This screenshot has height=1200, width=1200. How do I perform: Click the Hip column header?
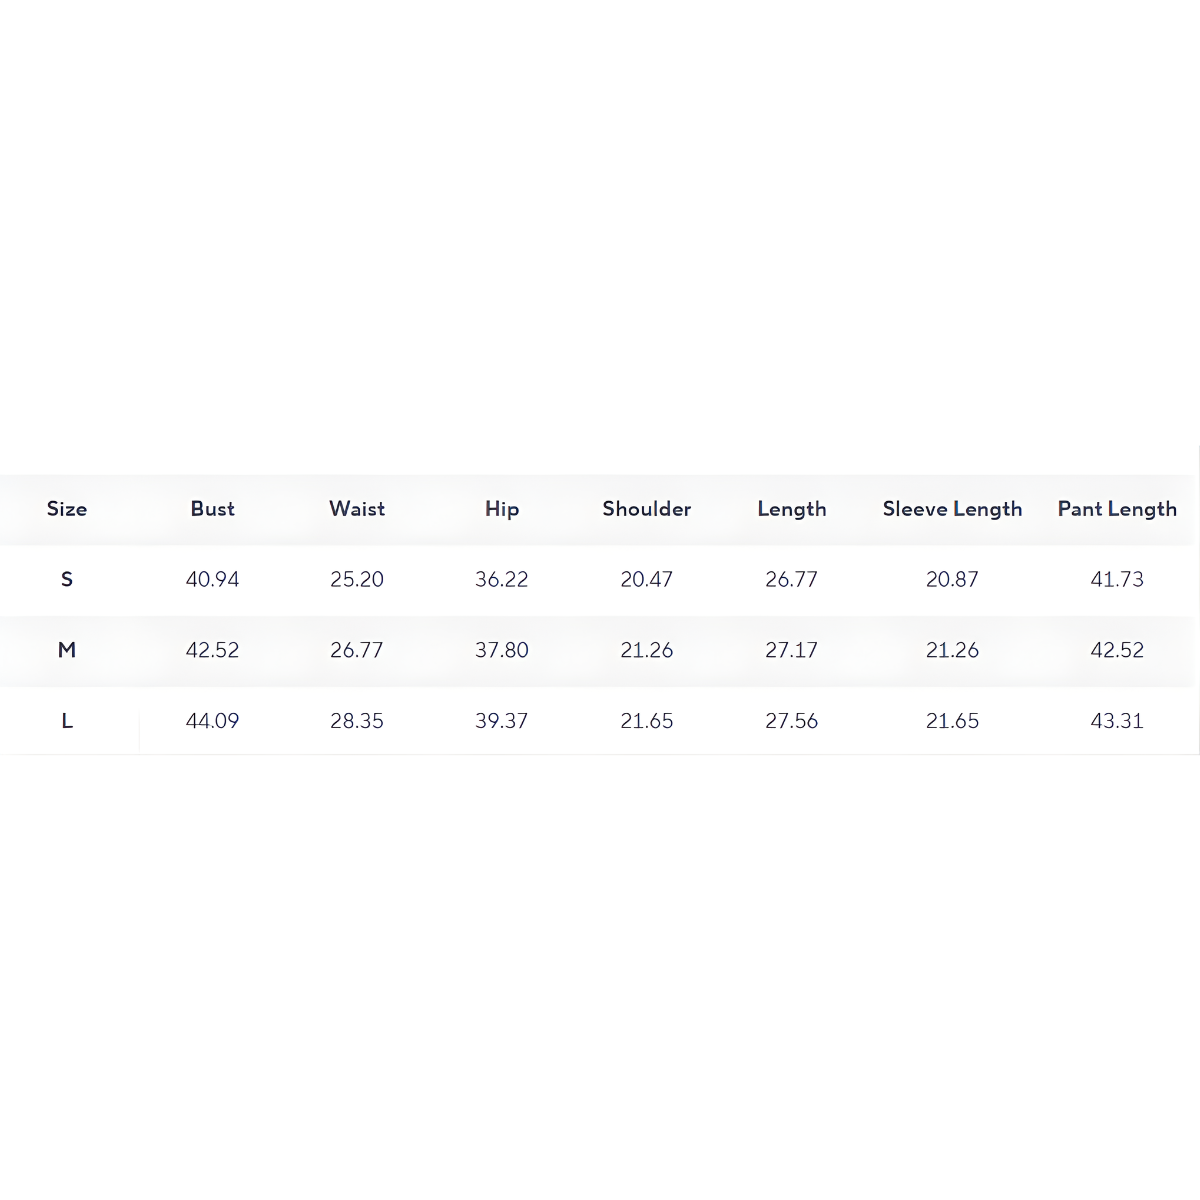(x=502, y=509)
